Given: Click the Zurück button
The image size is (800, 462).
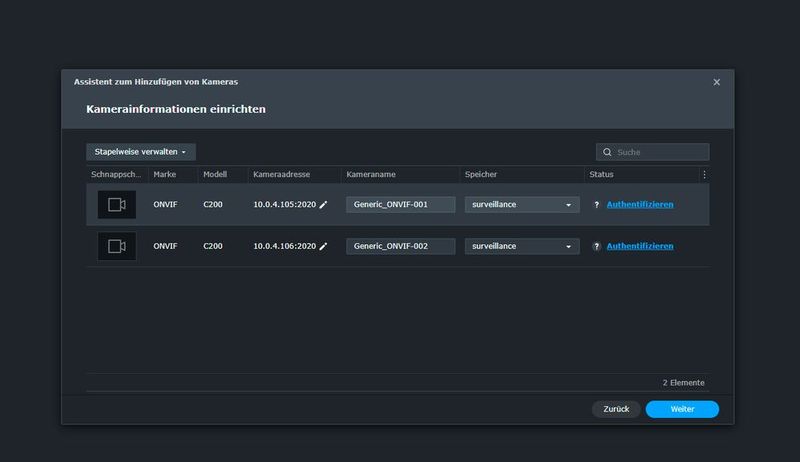Looking at the screenshot, I should pos(616,409).
